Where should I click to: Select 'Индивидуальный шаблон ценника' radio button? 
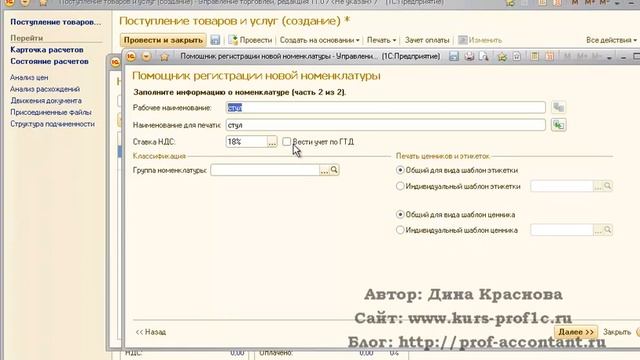click(400, 230)
